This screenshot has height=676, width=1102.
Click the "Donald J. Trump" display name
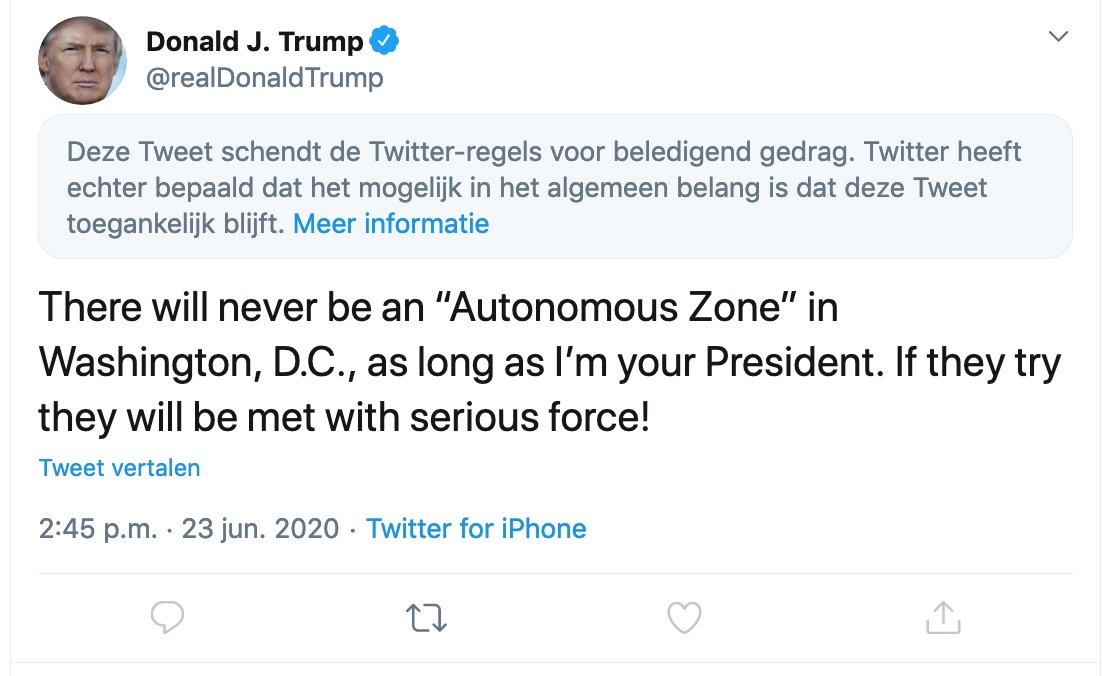coord(254,42)
